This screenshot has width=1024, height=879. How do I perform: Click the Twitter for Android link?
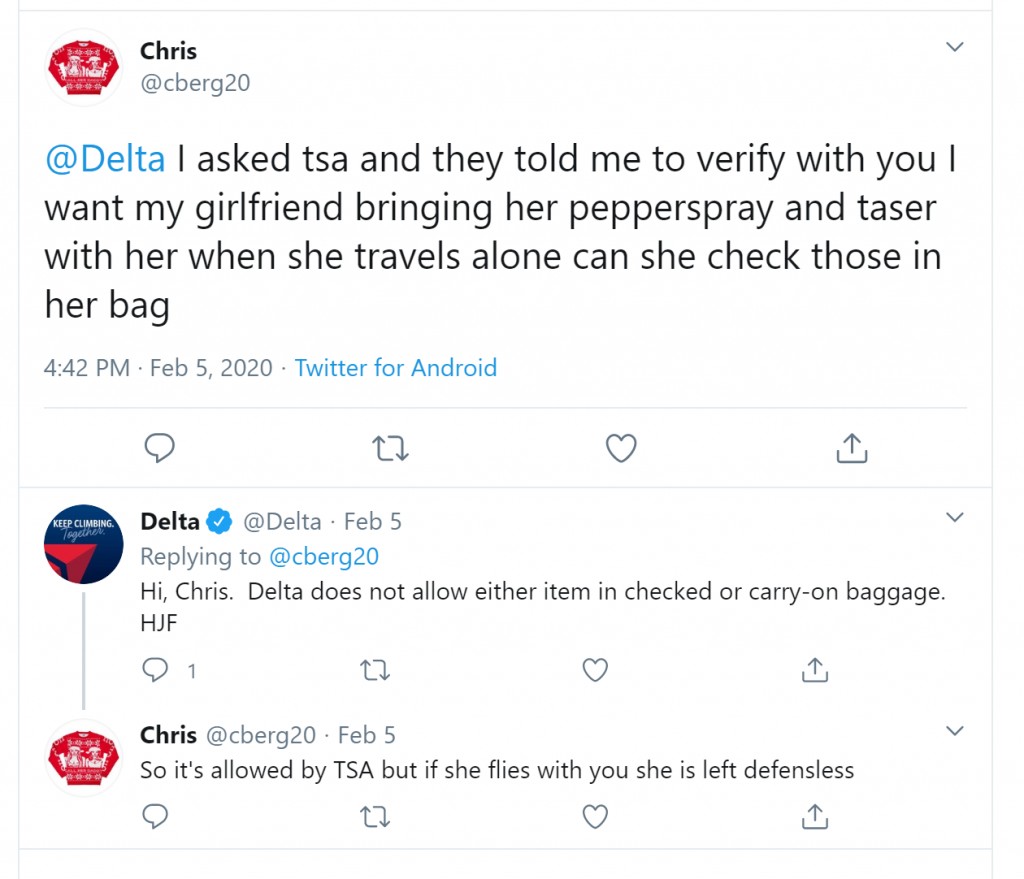tap(396, 368)
